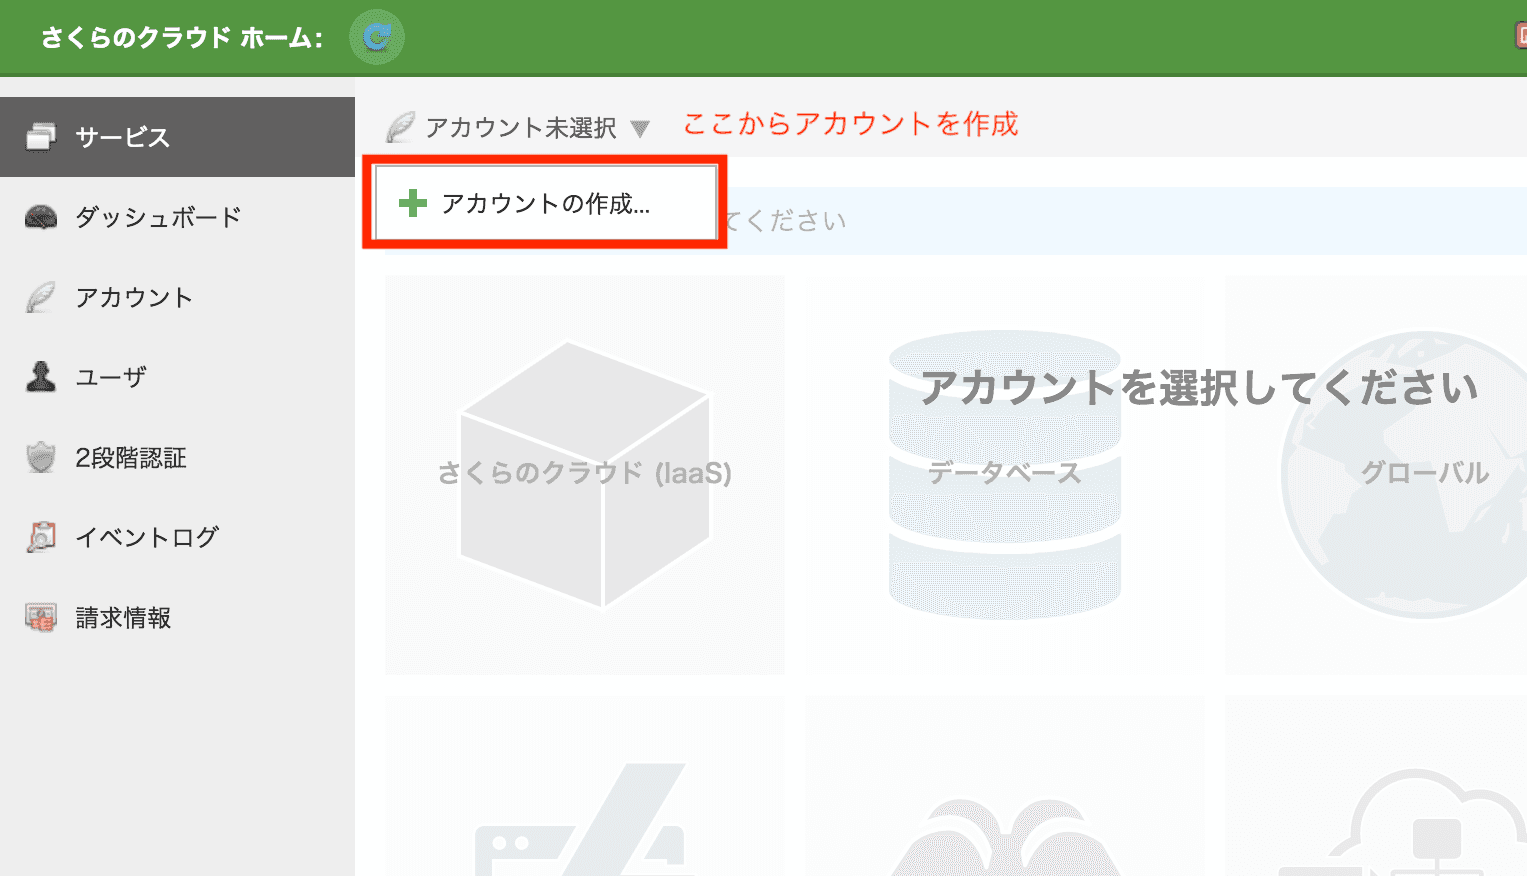Expand the アカウント未選択 dropdown
The width and height of the screenshot is (1527, 876).
tap(518, 128)
